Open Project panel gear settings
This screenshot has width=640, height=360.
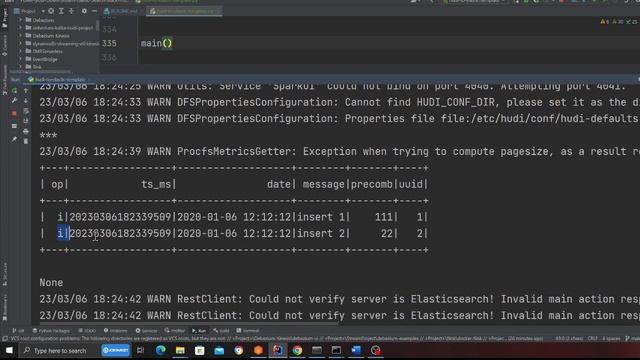pos(84,11)
